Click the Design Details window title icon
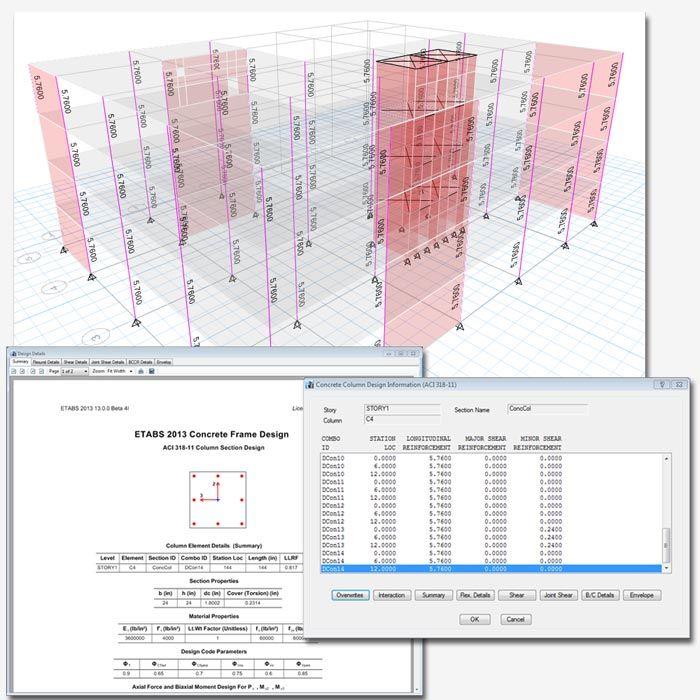Viewport: 700px width, 700px height. [13, 354]
